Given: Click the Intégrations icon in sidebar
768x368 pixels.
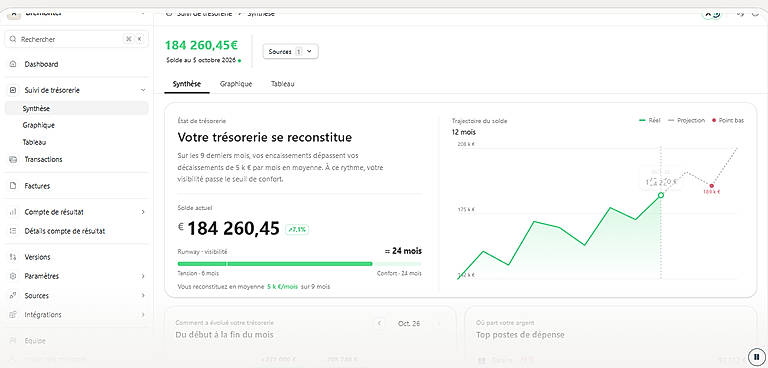Looking at the screenshot, I should tap(13, 315).
